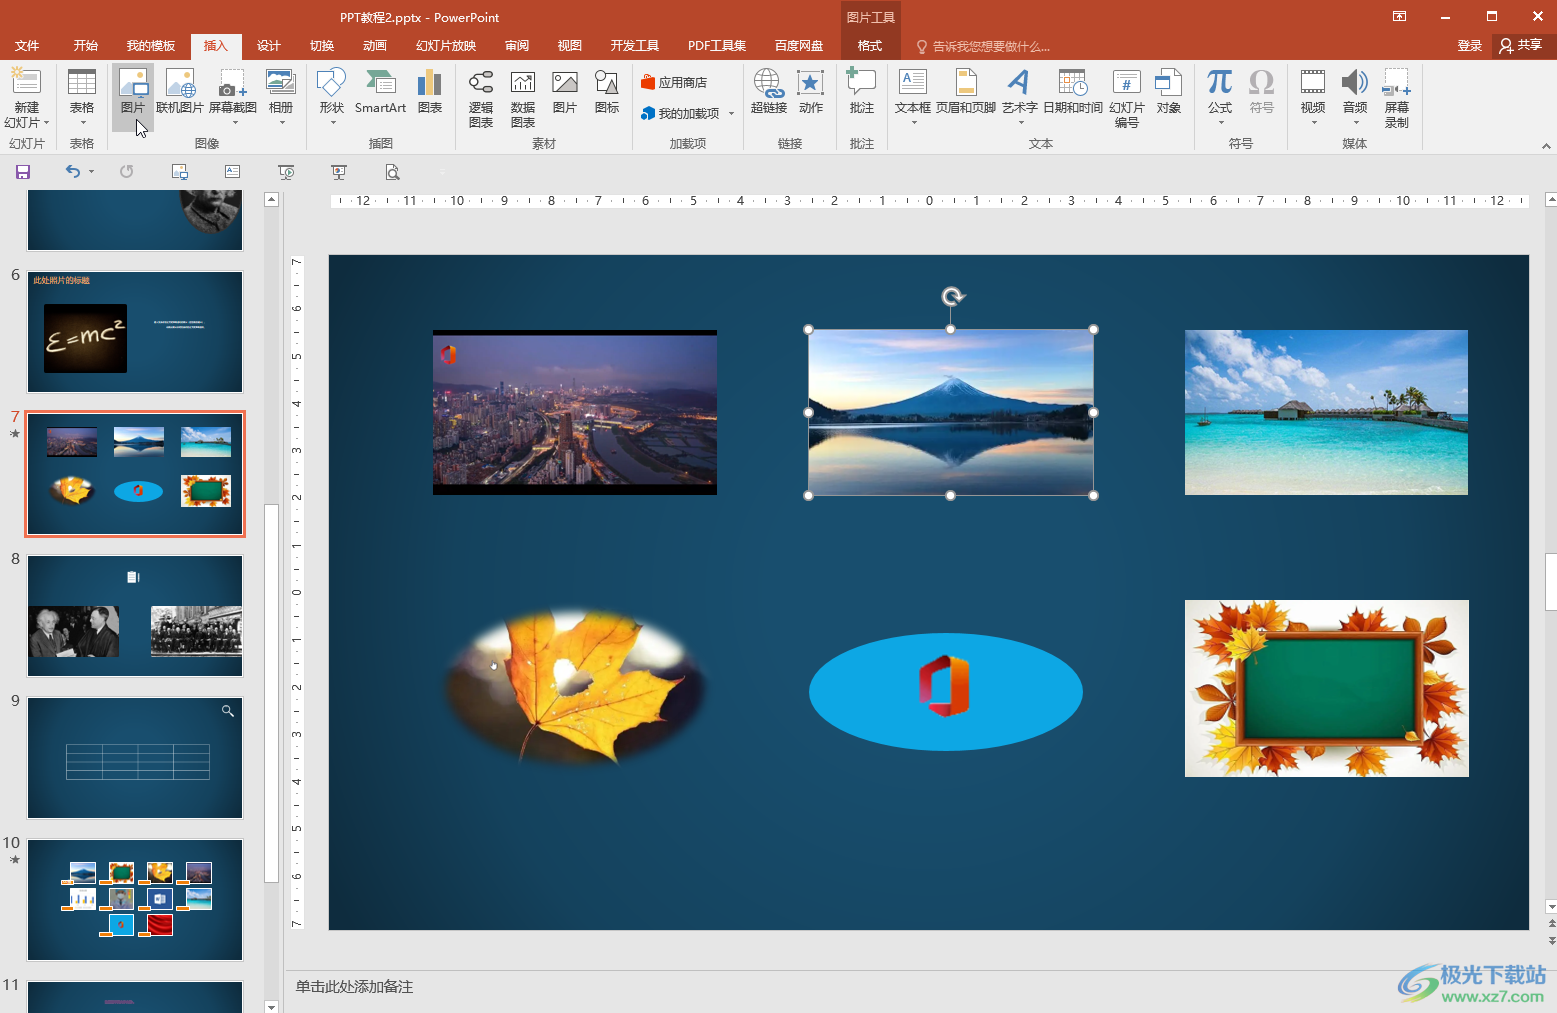The width and height of the screenshot is (1557, 1013).
Task: Insert a Hyperlink (超链接)
Action: [x=769, y=90]
